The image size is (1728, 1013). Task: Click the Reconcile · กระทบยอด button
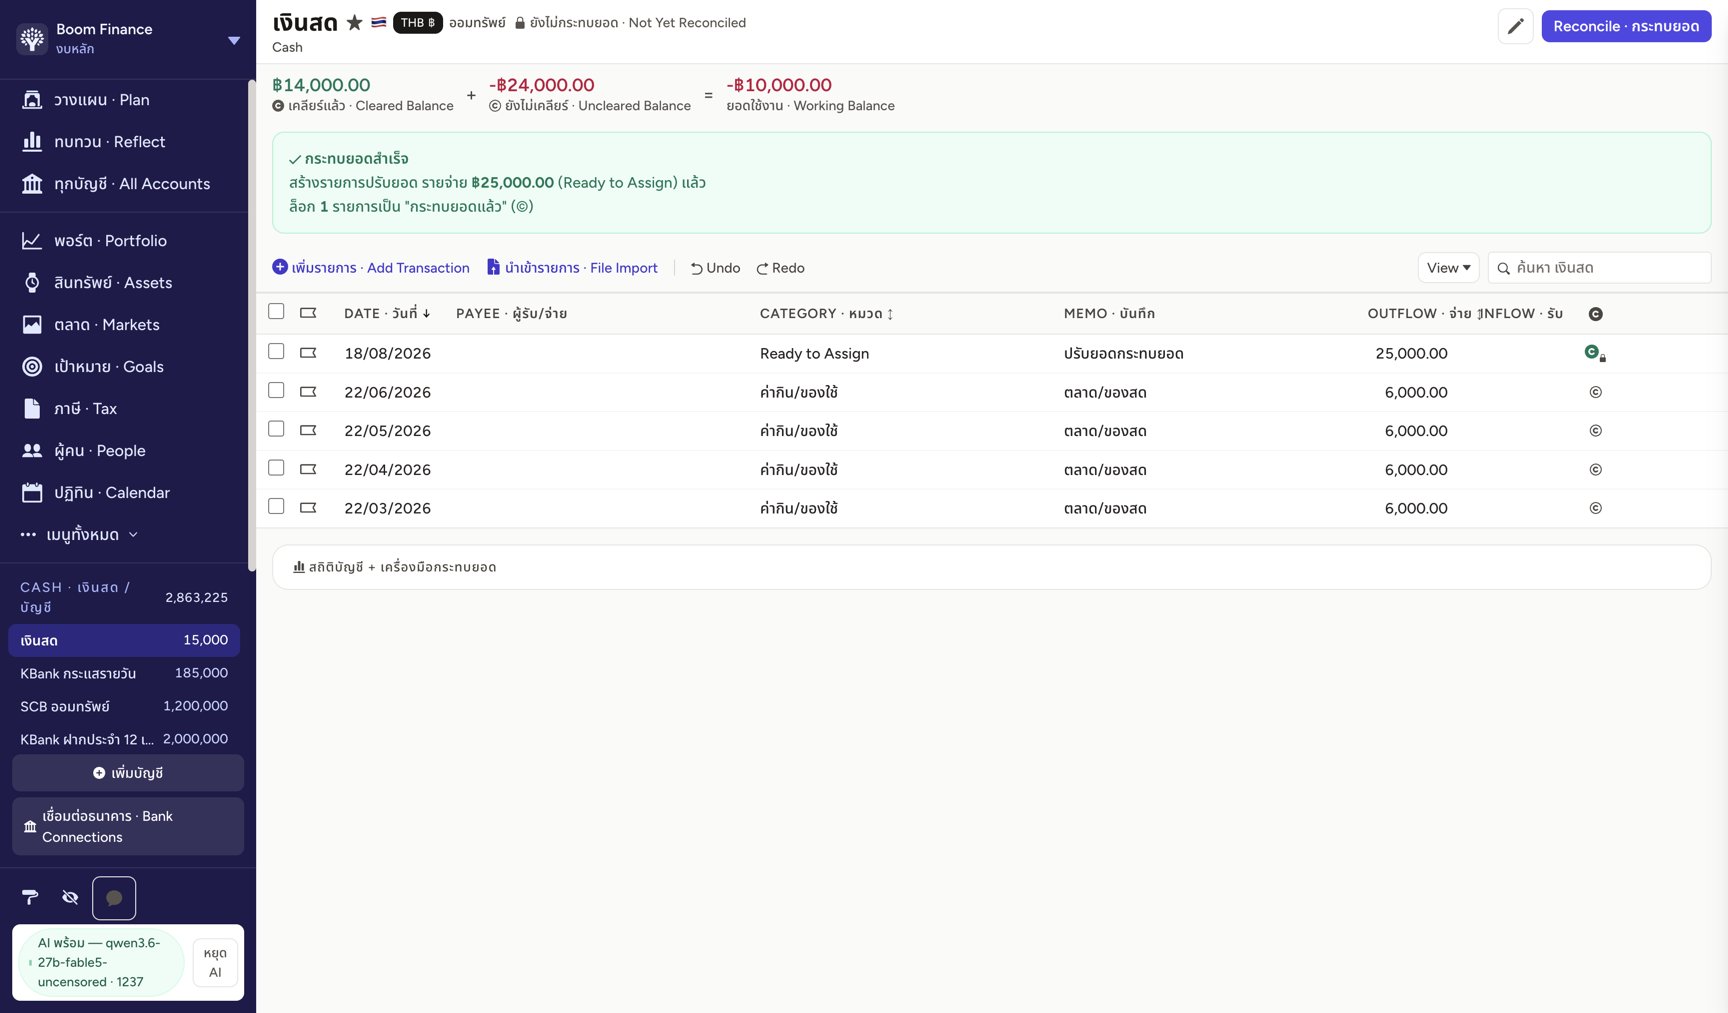coord(1626,26)
